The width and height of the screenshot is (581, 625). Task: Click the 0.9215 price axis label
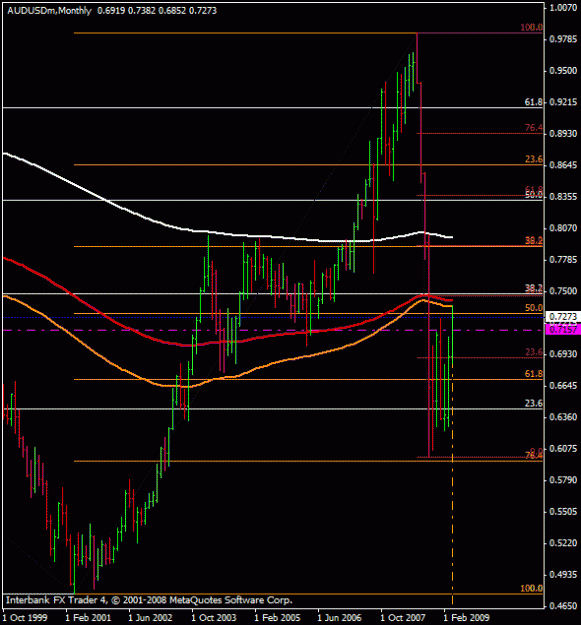pos(563,102)
